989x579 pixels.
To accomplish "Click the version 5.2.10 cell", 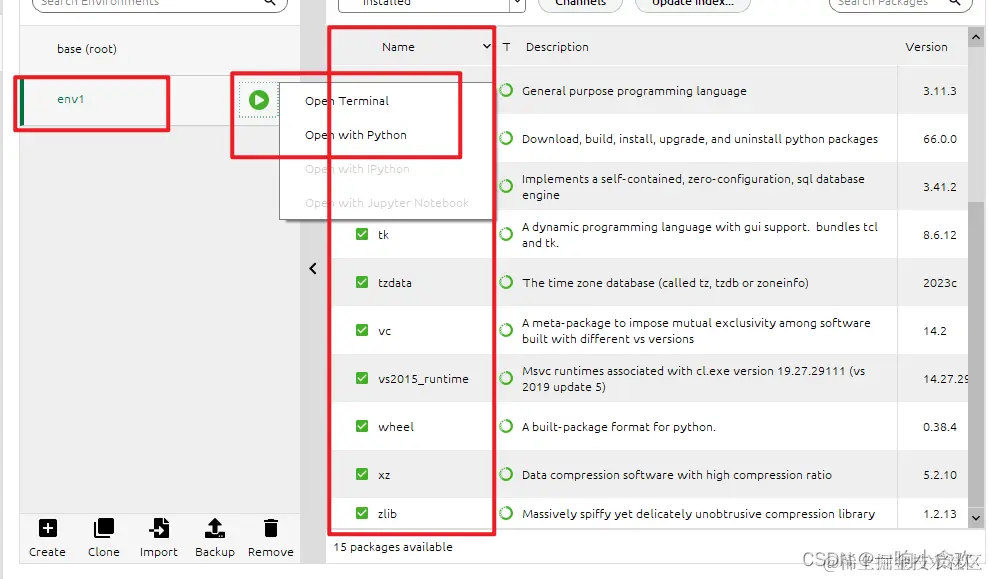I will 940,474.
